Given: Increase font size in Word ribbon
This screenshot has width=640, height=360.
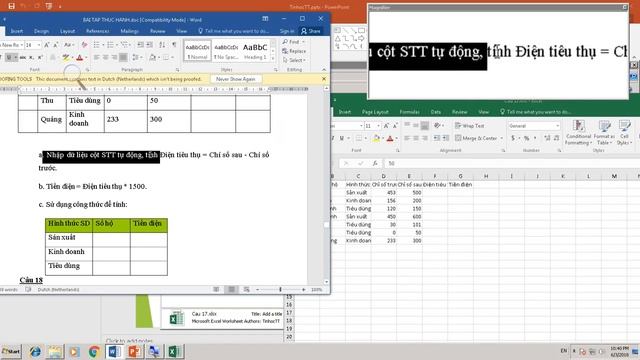Looking at the screenshot, I should pos(47,45).
